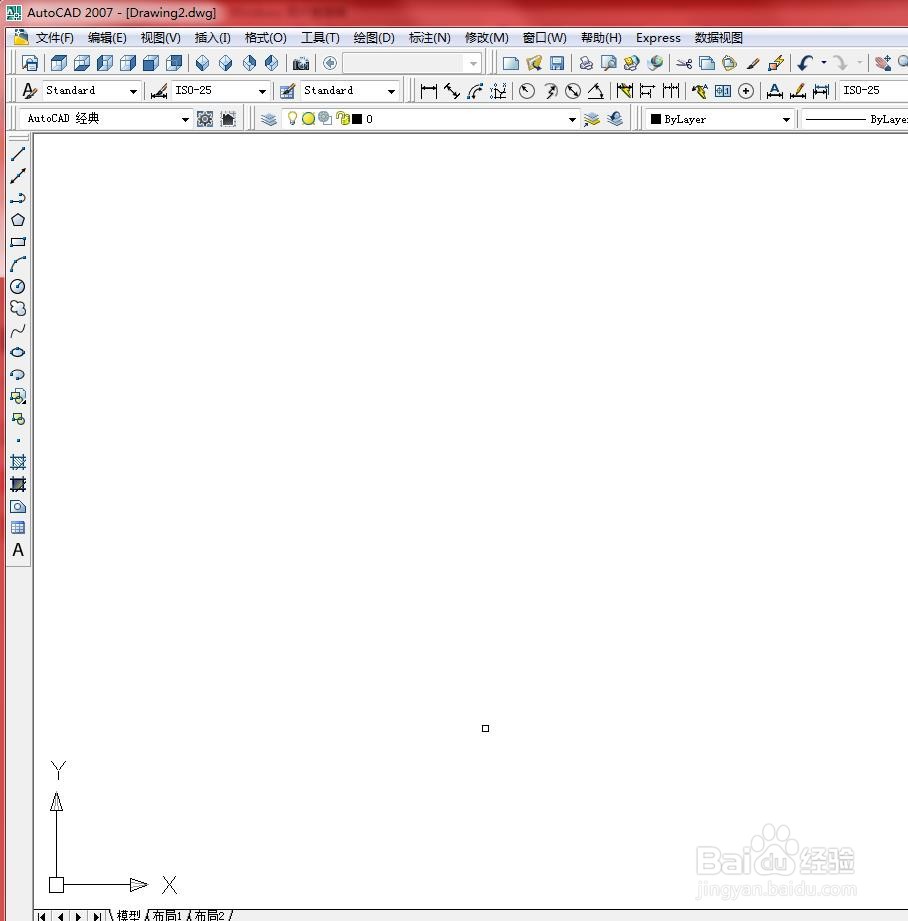
Task: Click the Diameter dimension icon
Action: (x=573, y=91)
